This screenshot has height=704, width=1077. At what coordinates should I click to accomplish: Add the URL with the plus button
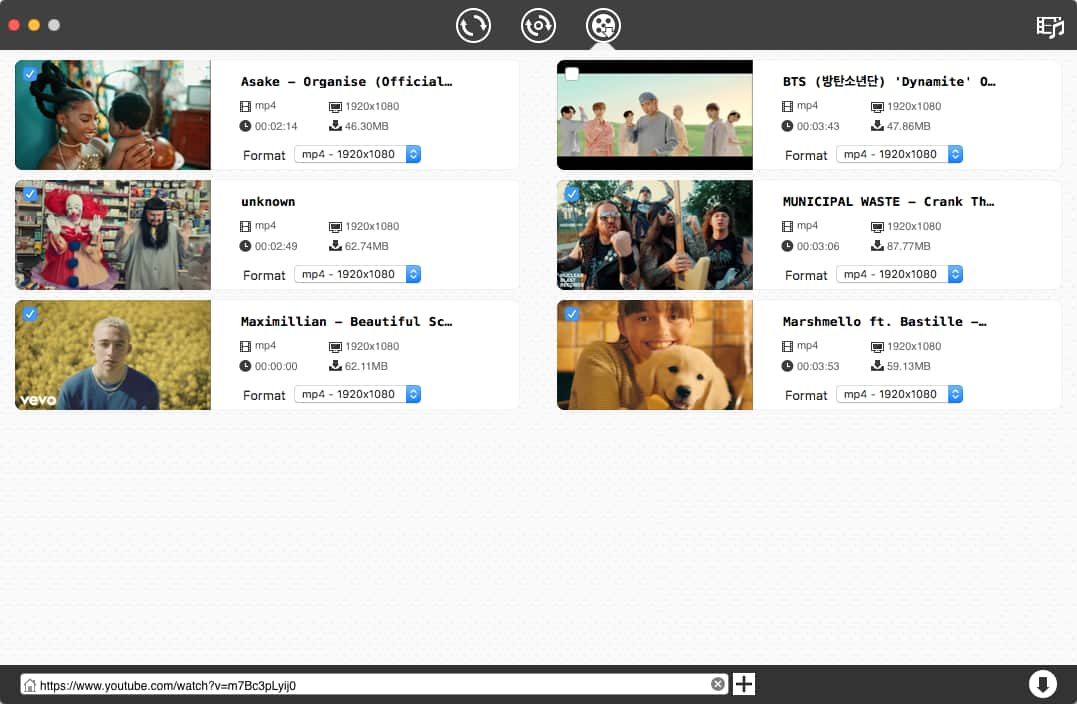pos(744,684)
